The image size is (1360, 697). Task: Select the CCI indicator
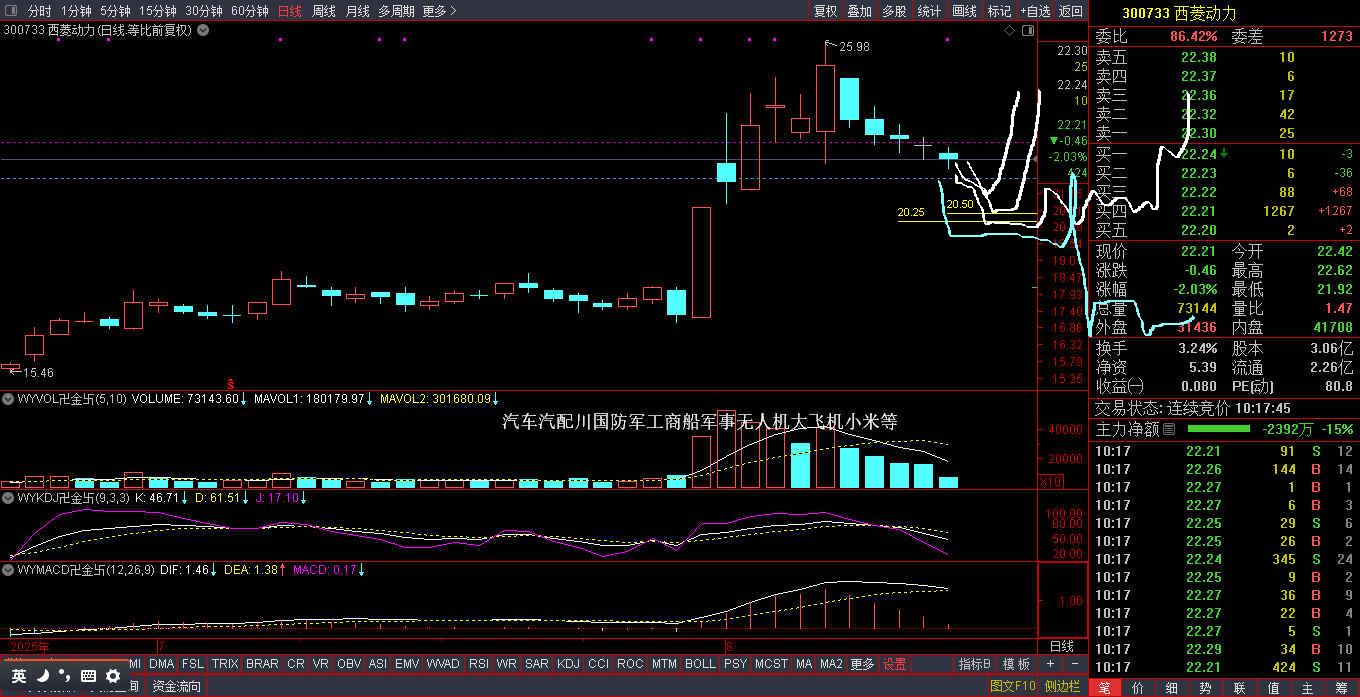click(598, 663)
